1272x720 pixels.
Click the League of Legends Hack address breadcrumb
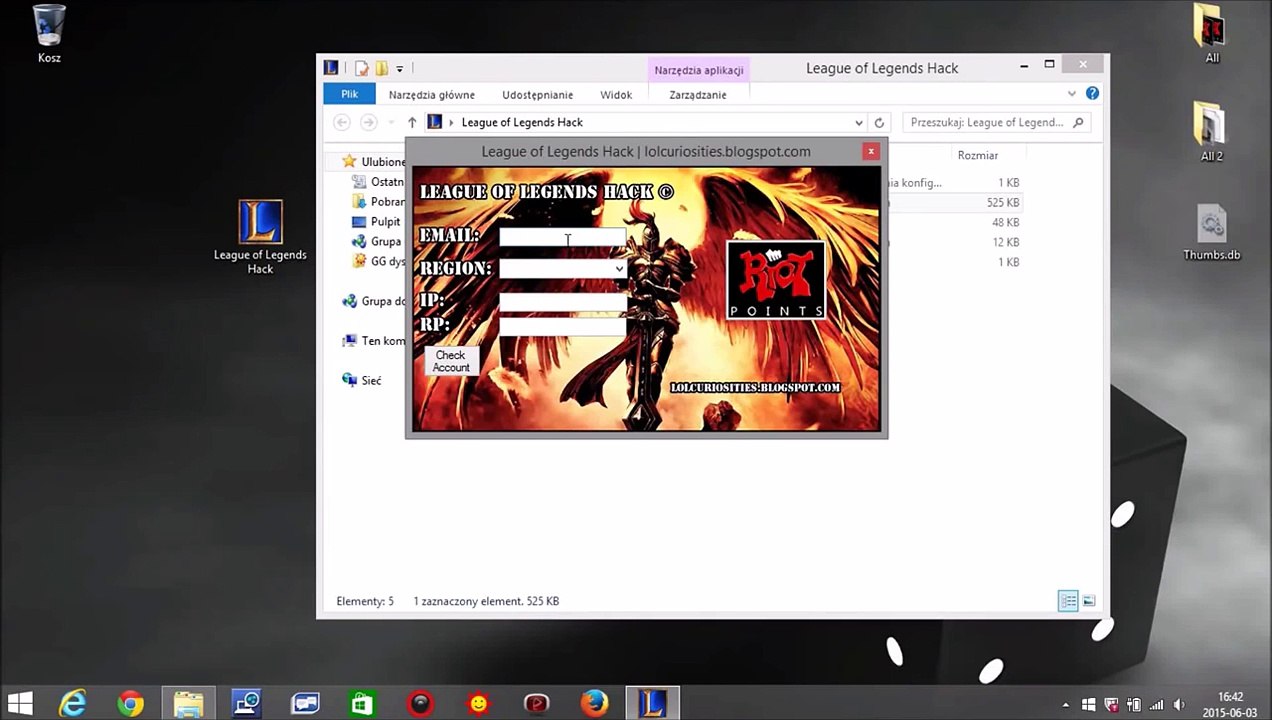click(x=522, y=122)
